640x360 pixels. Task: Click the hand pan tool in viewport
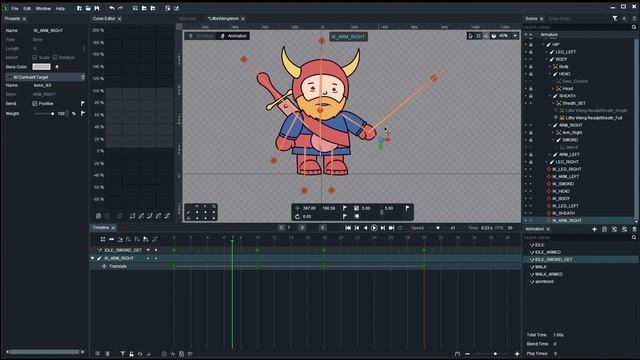(470, 36)
